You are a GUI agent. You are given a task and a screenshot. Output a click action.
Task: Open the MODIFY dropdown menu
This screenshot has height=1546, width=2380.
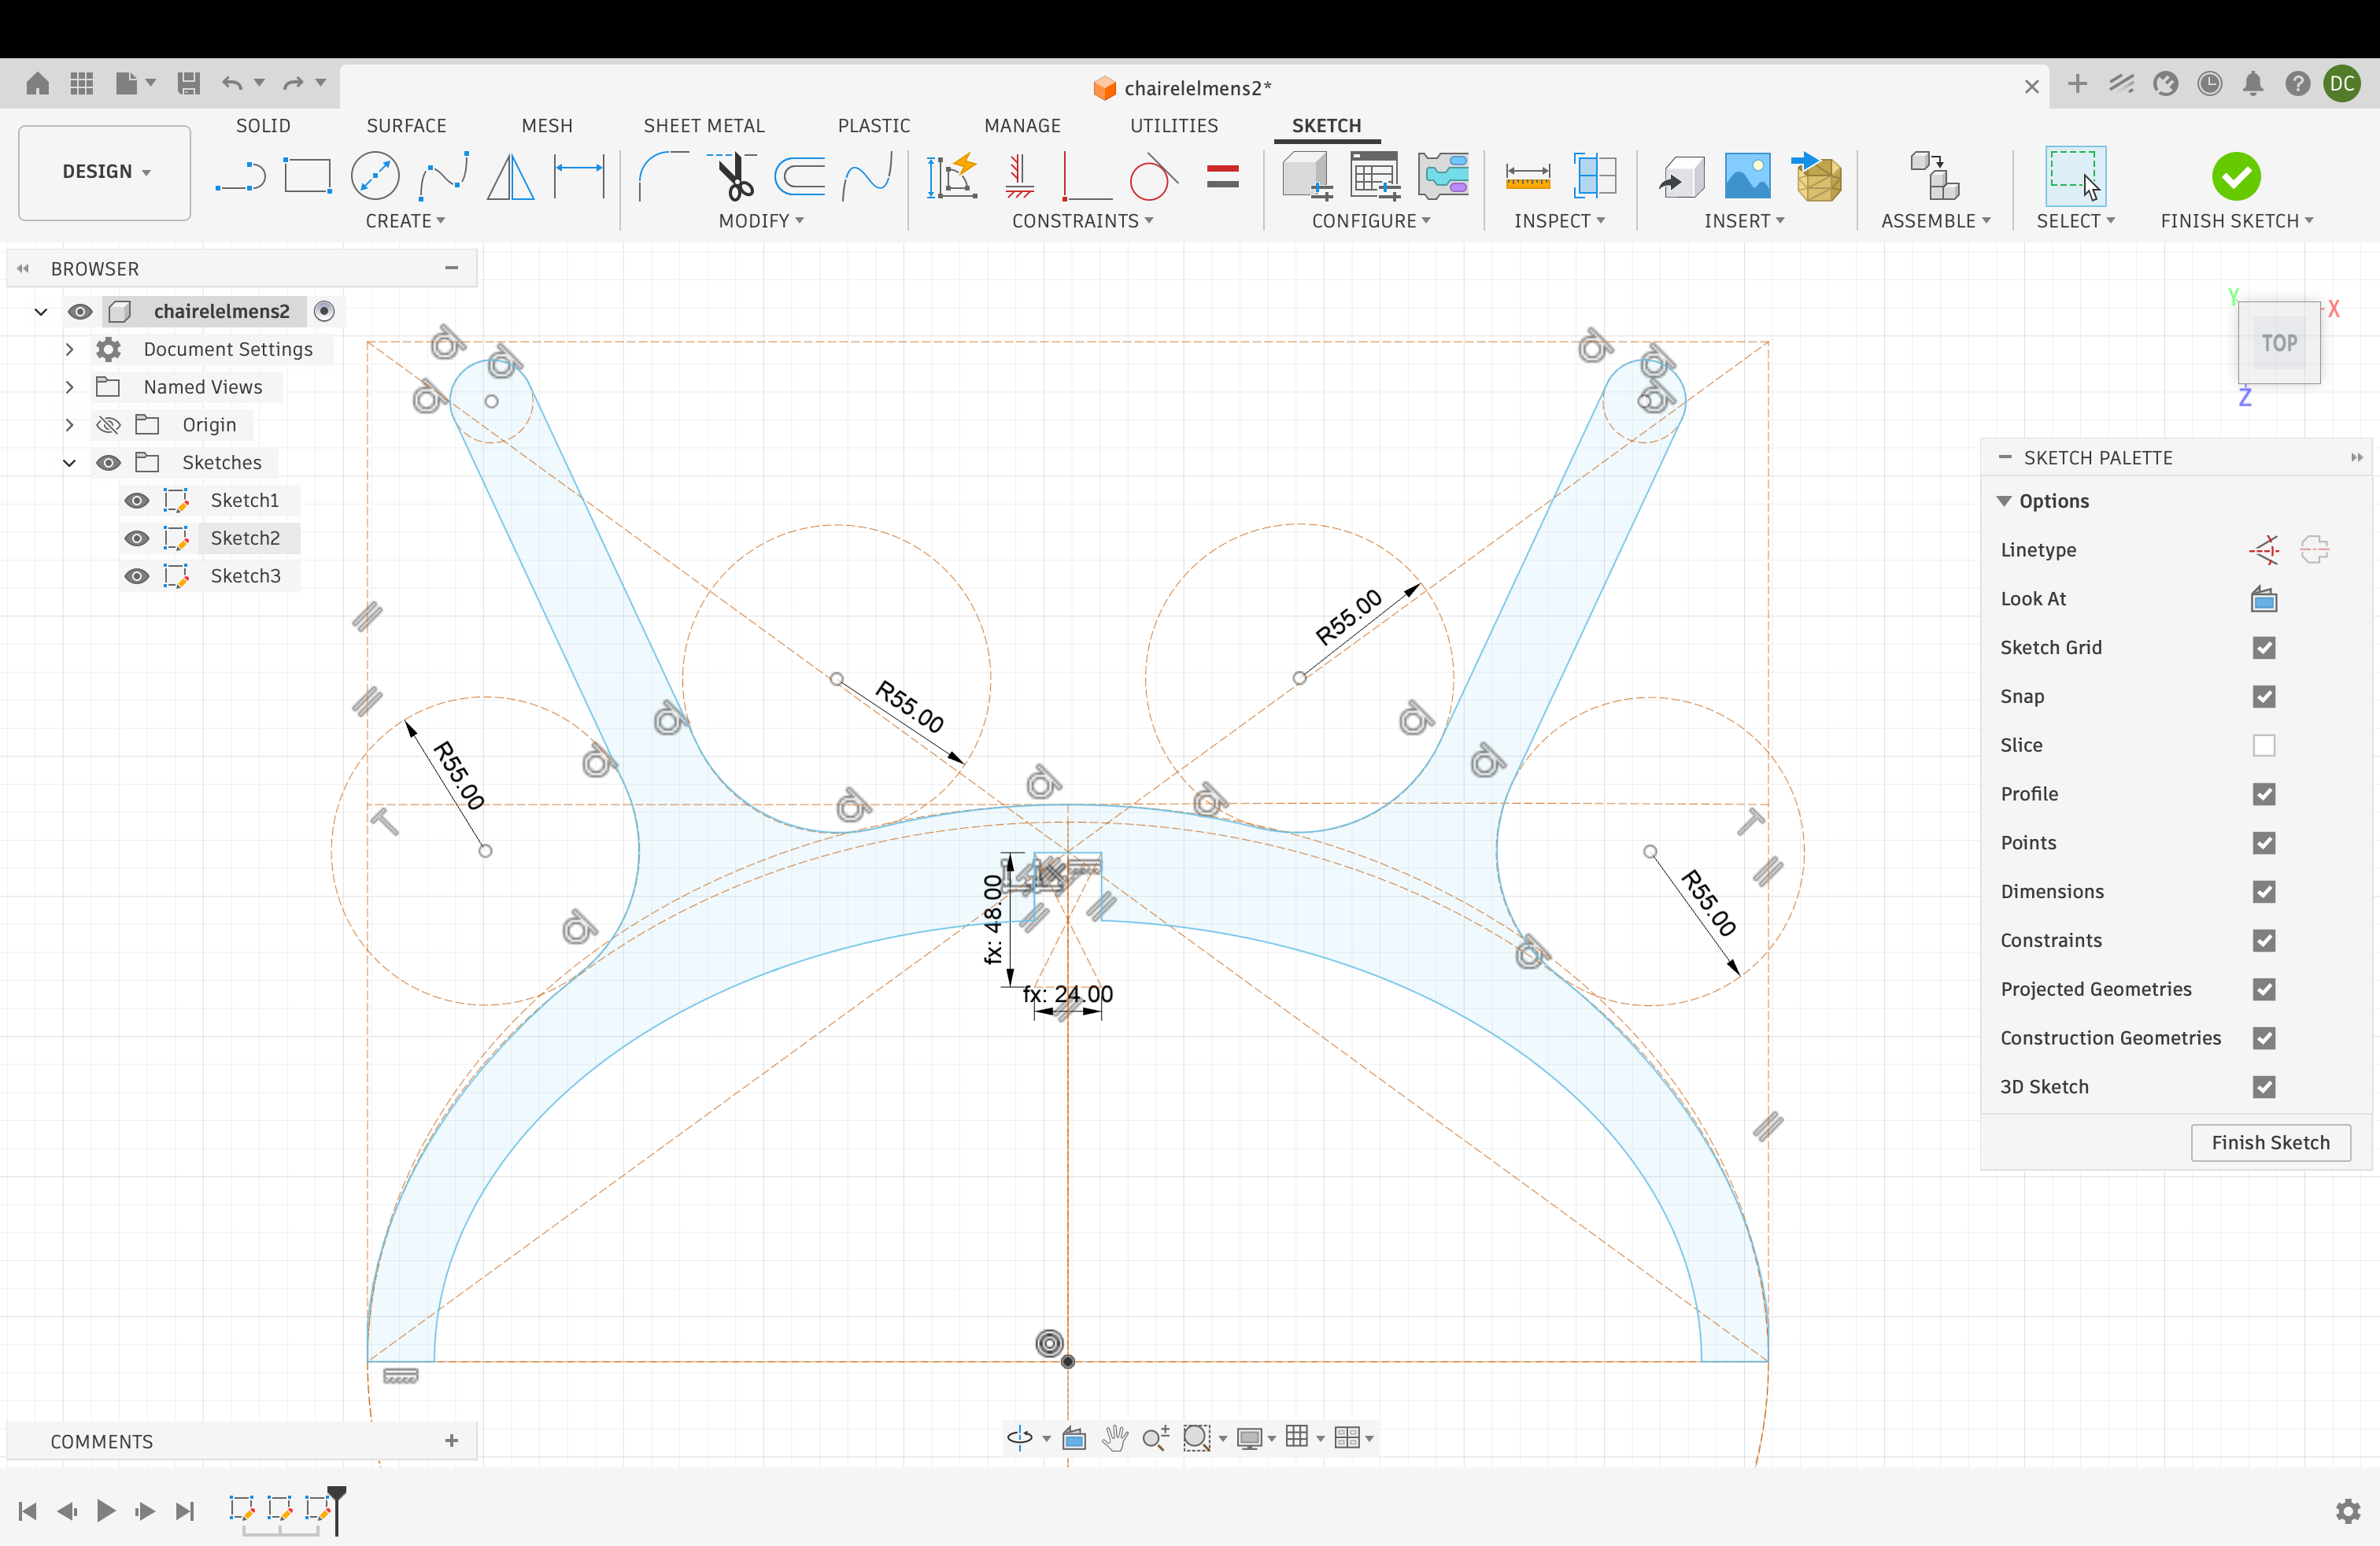(761, 221)
